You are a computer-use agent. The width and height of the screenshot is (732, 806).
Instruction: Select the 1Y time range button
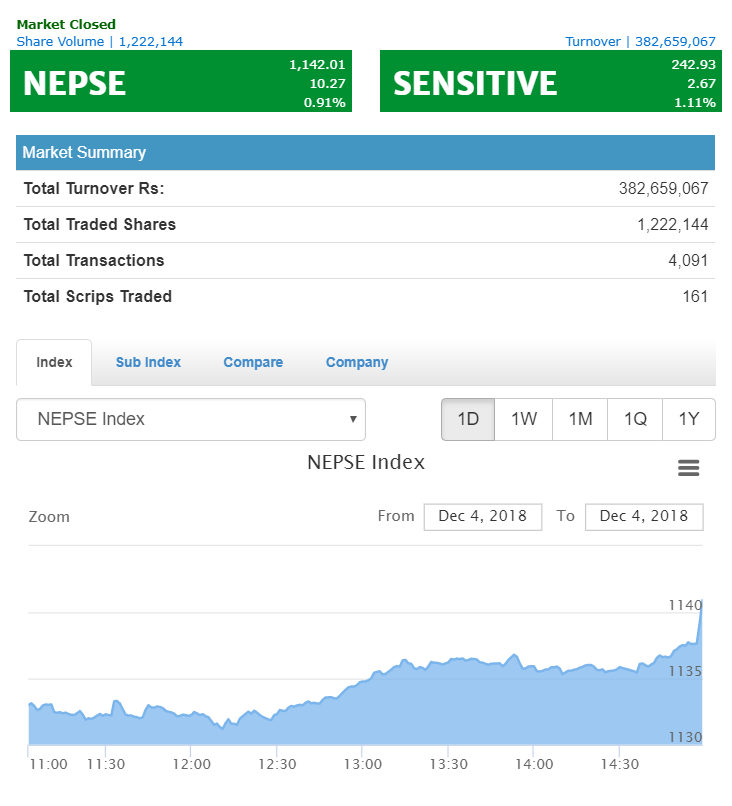(689, 419)
